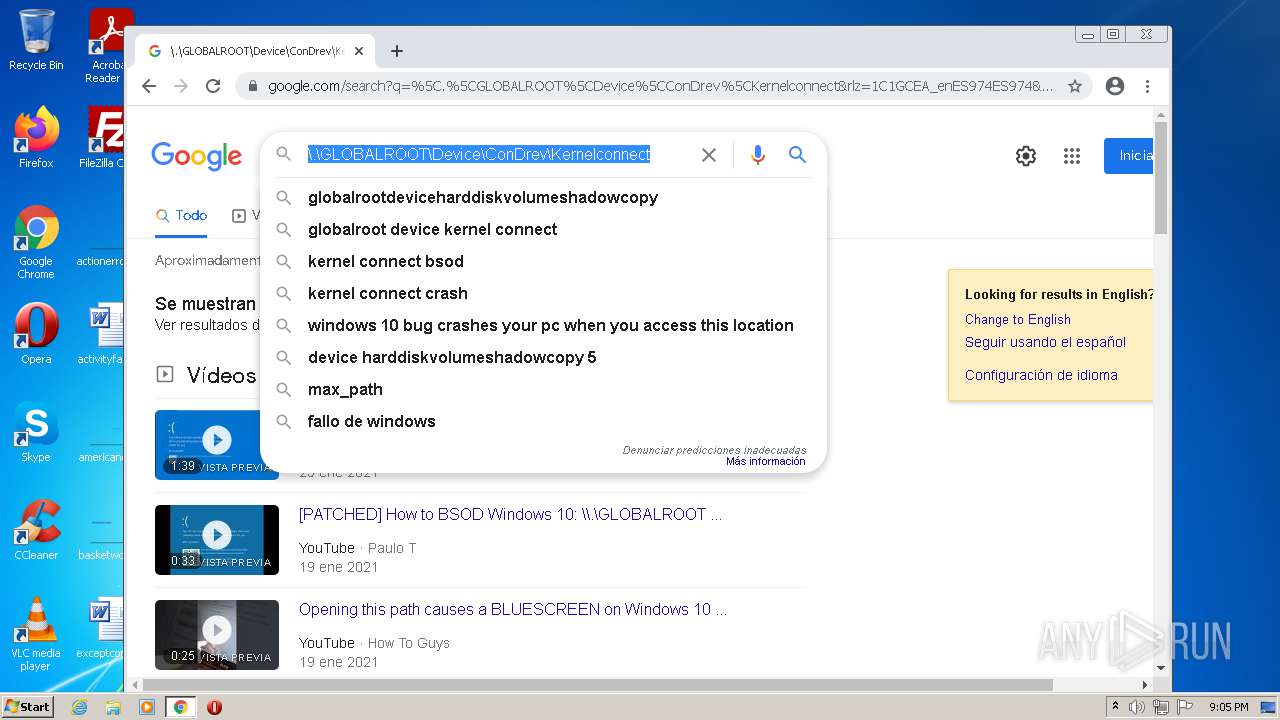The height and width of the screenshot is (720, 1280).
Task: Open Chrome's three-dot menu
Action: click(1148, 86)
